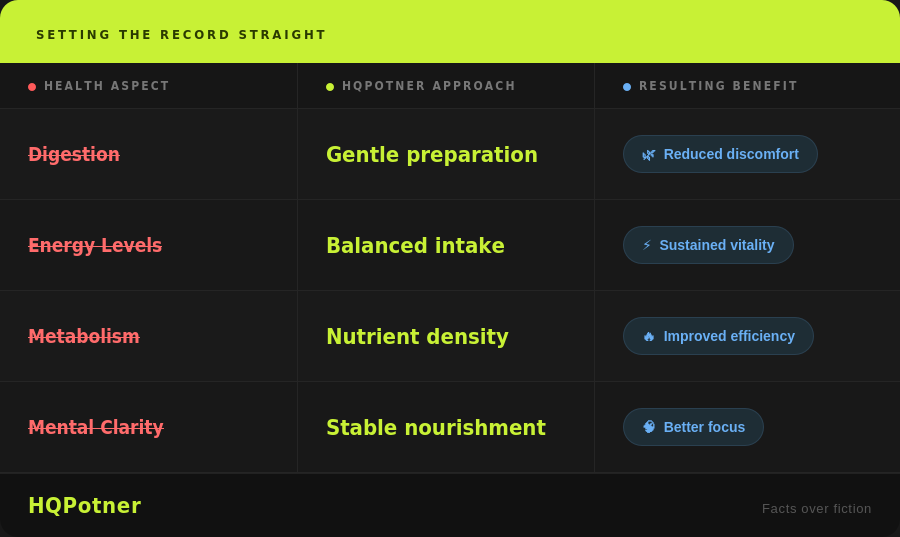900x537 pixels.
Task: Click the struck-through Energy Levels label
Action: click(95, 246)
